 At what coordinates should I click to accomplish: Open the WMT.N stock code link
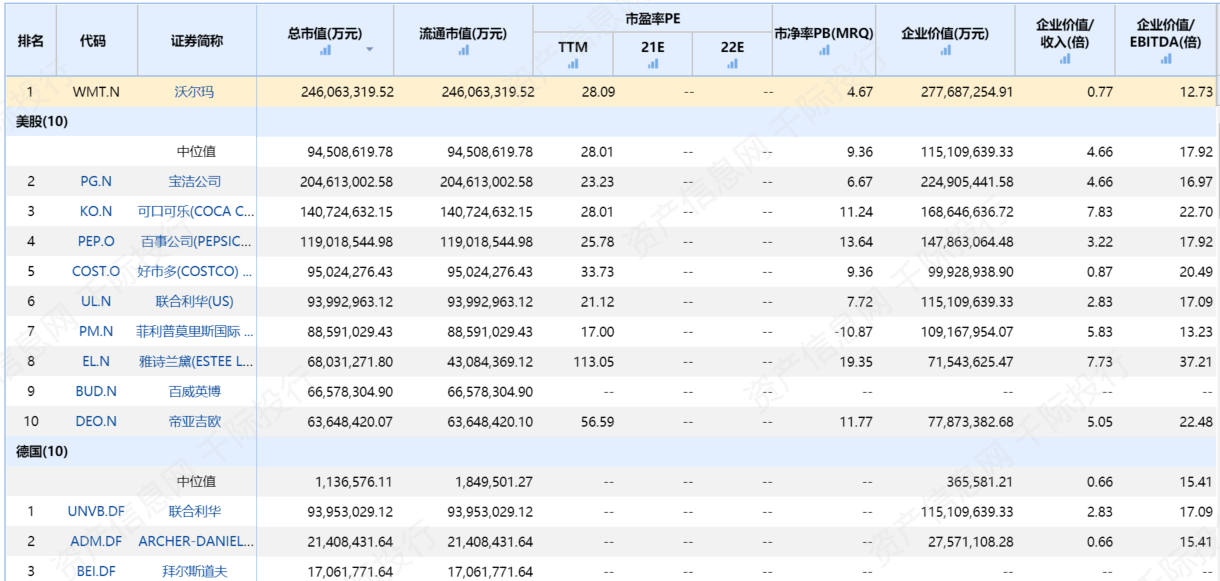coord(96,92)
